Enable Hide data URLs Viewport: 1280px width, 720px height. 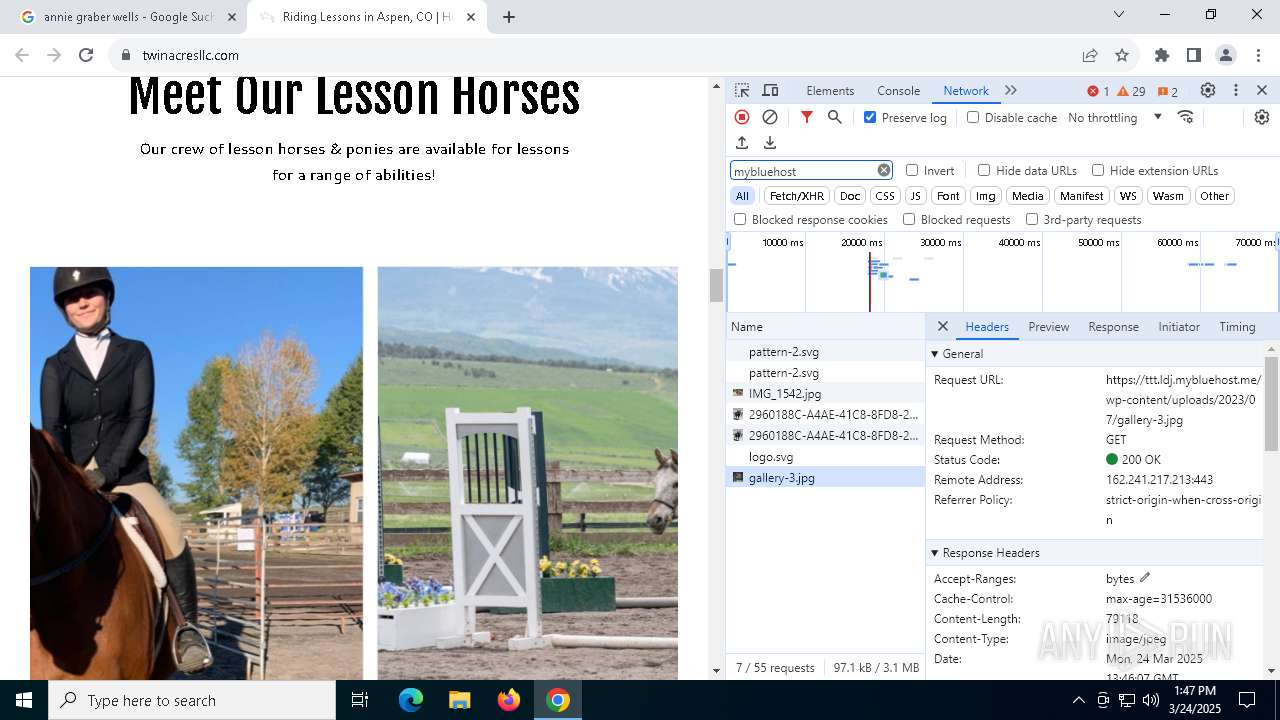984,170
